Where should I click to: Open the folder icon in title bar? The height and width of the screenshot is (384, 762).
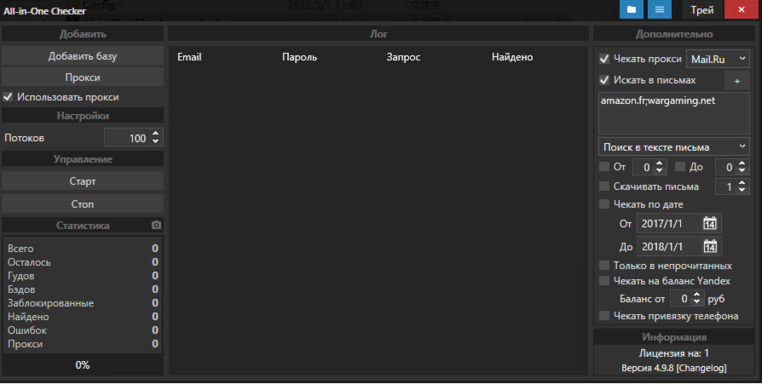click(x=631, y=10)
